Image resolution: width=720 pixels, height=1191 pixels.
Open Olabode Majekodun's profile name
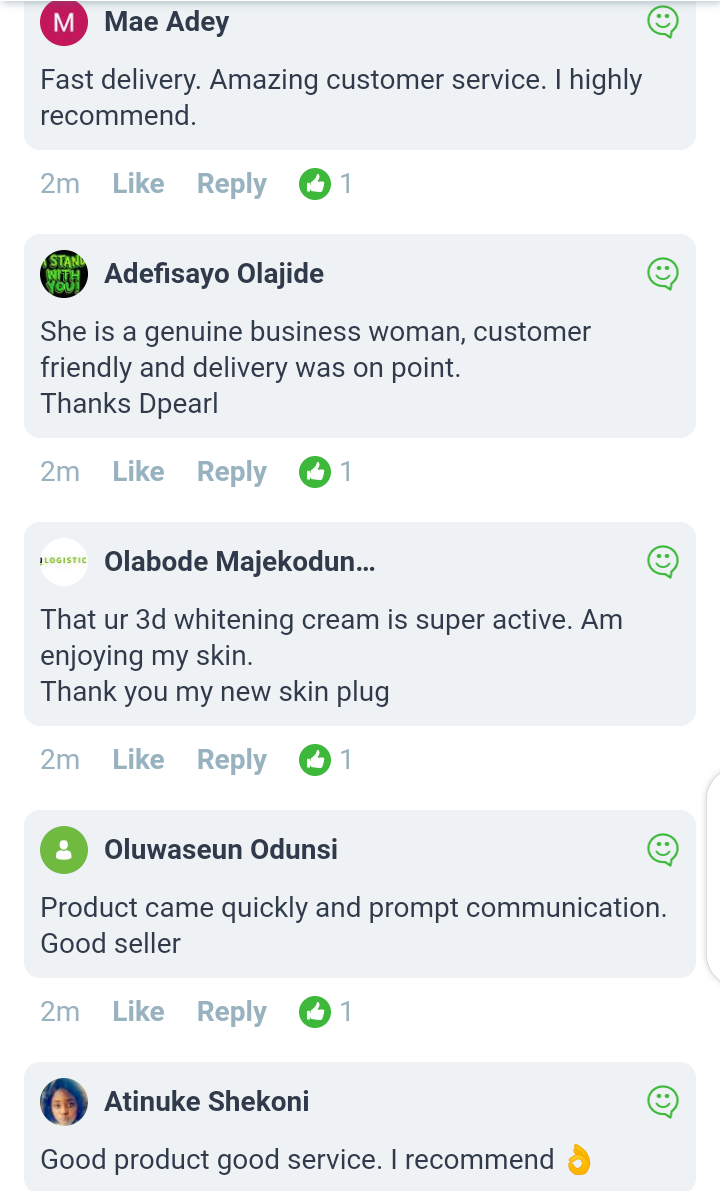pos(239,561)
